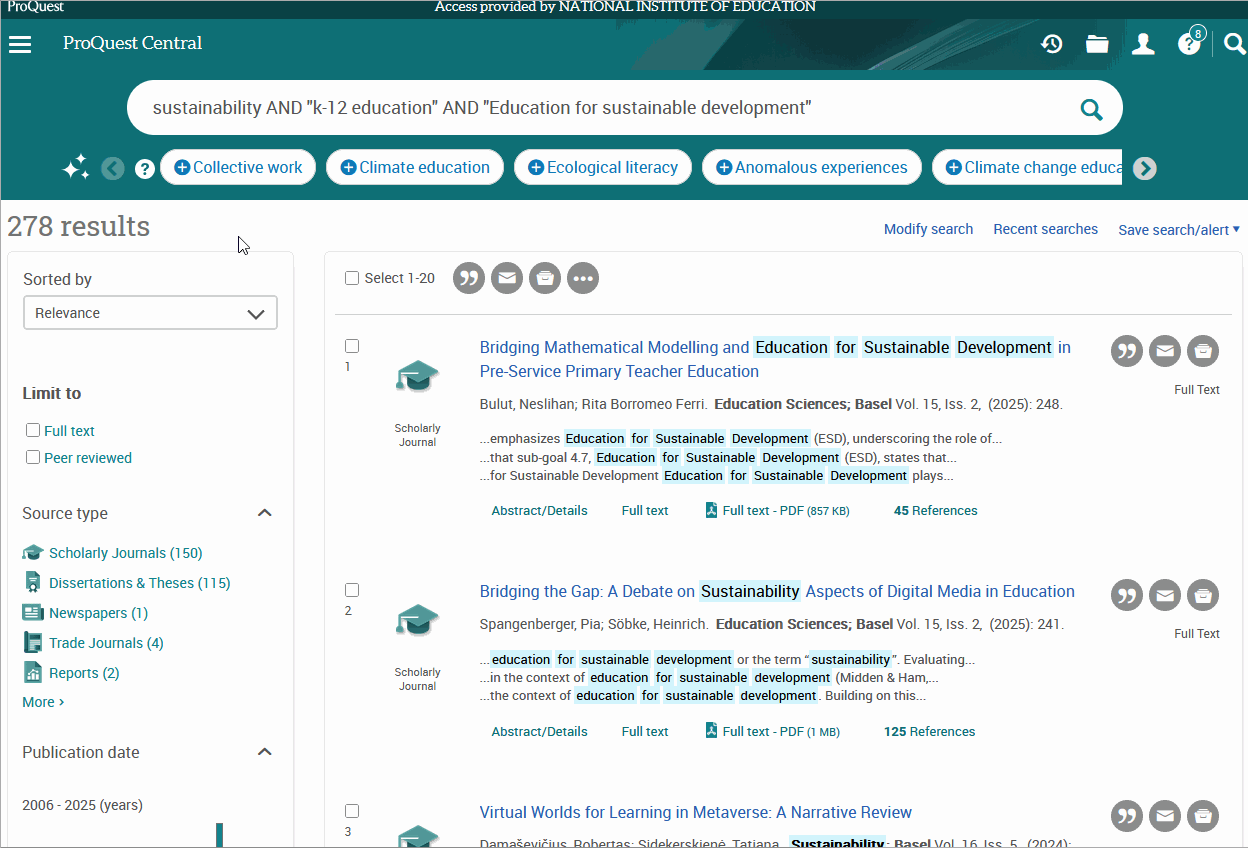
Task: Enable the Peer reviewed limiter
Action: [33, 457]
